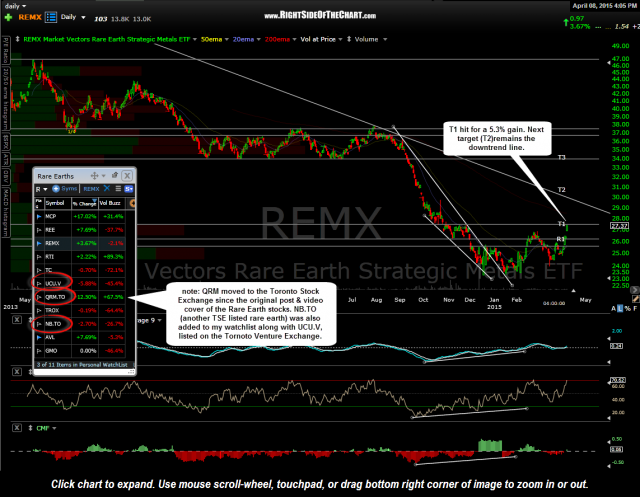Click the Volume reorder arrows icon
Screen dimensions: 640x497
(349, 39)
